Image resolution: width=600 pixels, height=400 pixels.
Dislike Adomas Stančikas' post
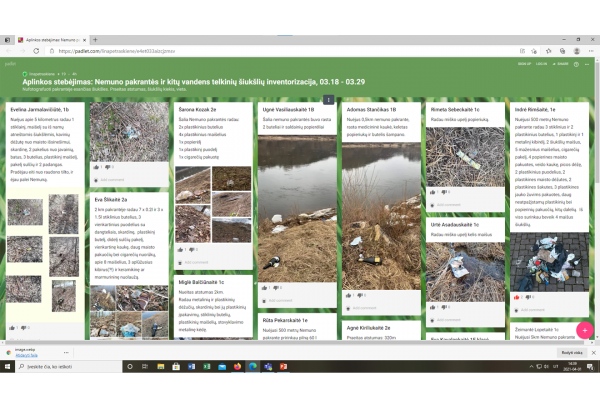[x=360, y=295]
